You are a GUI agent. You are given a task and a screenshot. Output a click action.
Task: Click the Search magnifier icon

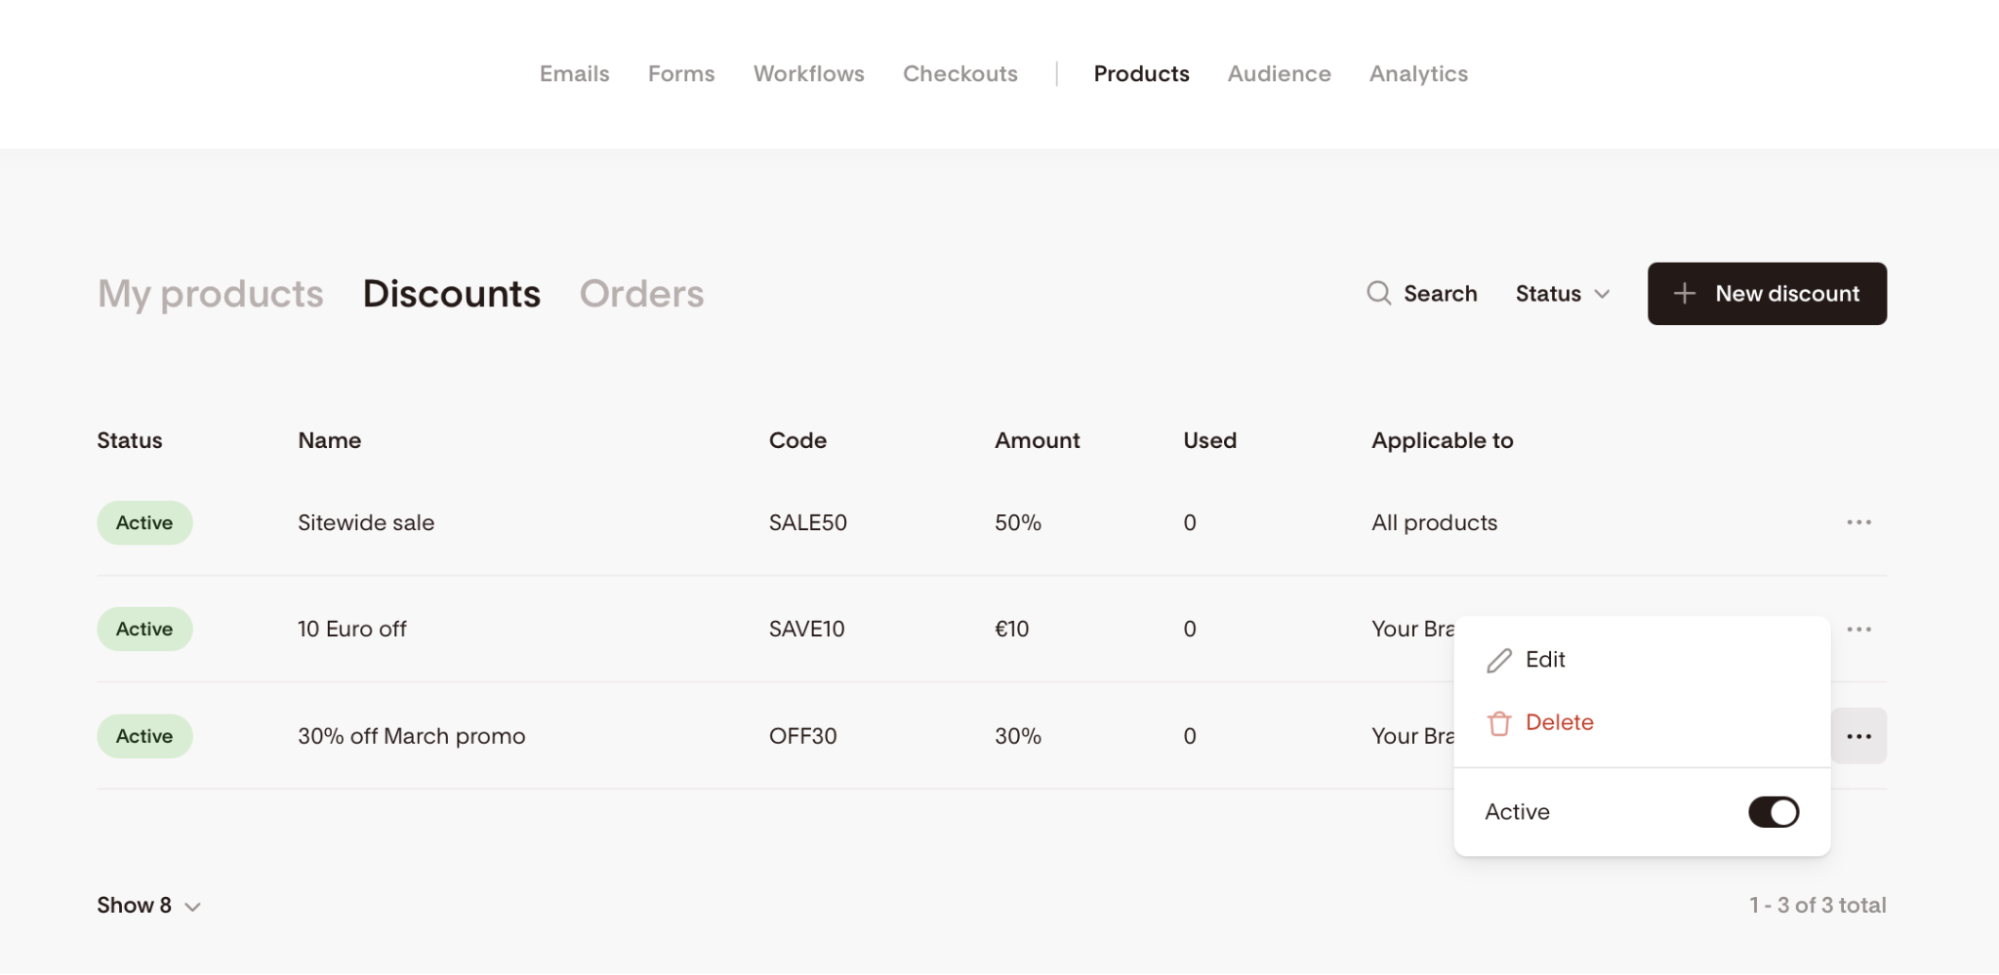click(1379, 293)
